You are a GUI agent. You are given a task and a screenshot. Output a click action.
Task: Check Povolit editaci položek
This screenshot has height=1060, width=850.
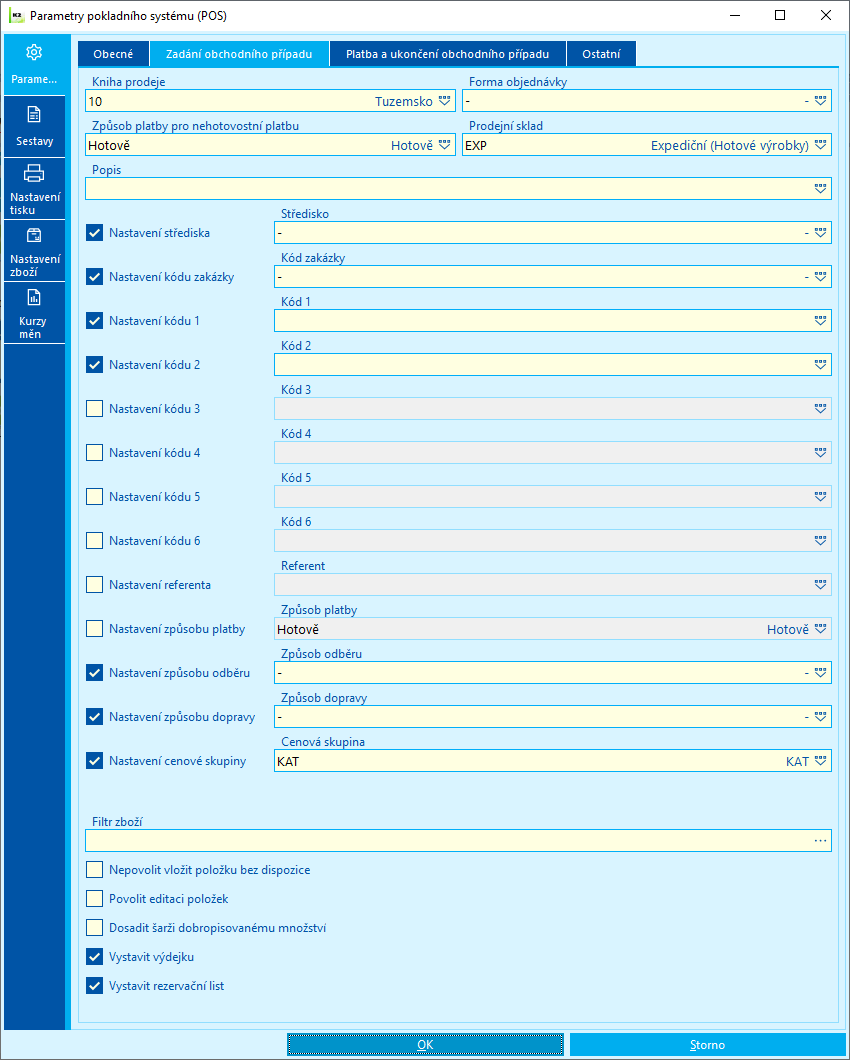pyautogui.click(x=95, y=899)
